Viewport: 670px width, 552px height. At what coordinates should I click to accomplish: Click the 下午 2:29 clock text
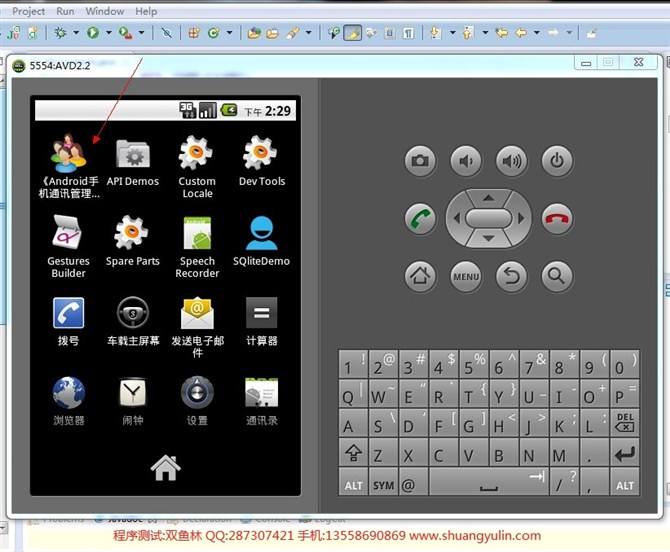[267, 111]
